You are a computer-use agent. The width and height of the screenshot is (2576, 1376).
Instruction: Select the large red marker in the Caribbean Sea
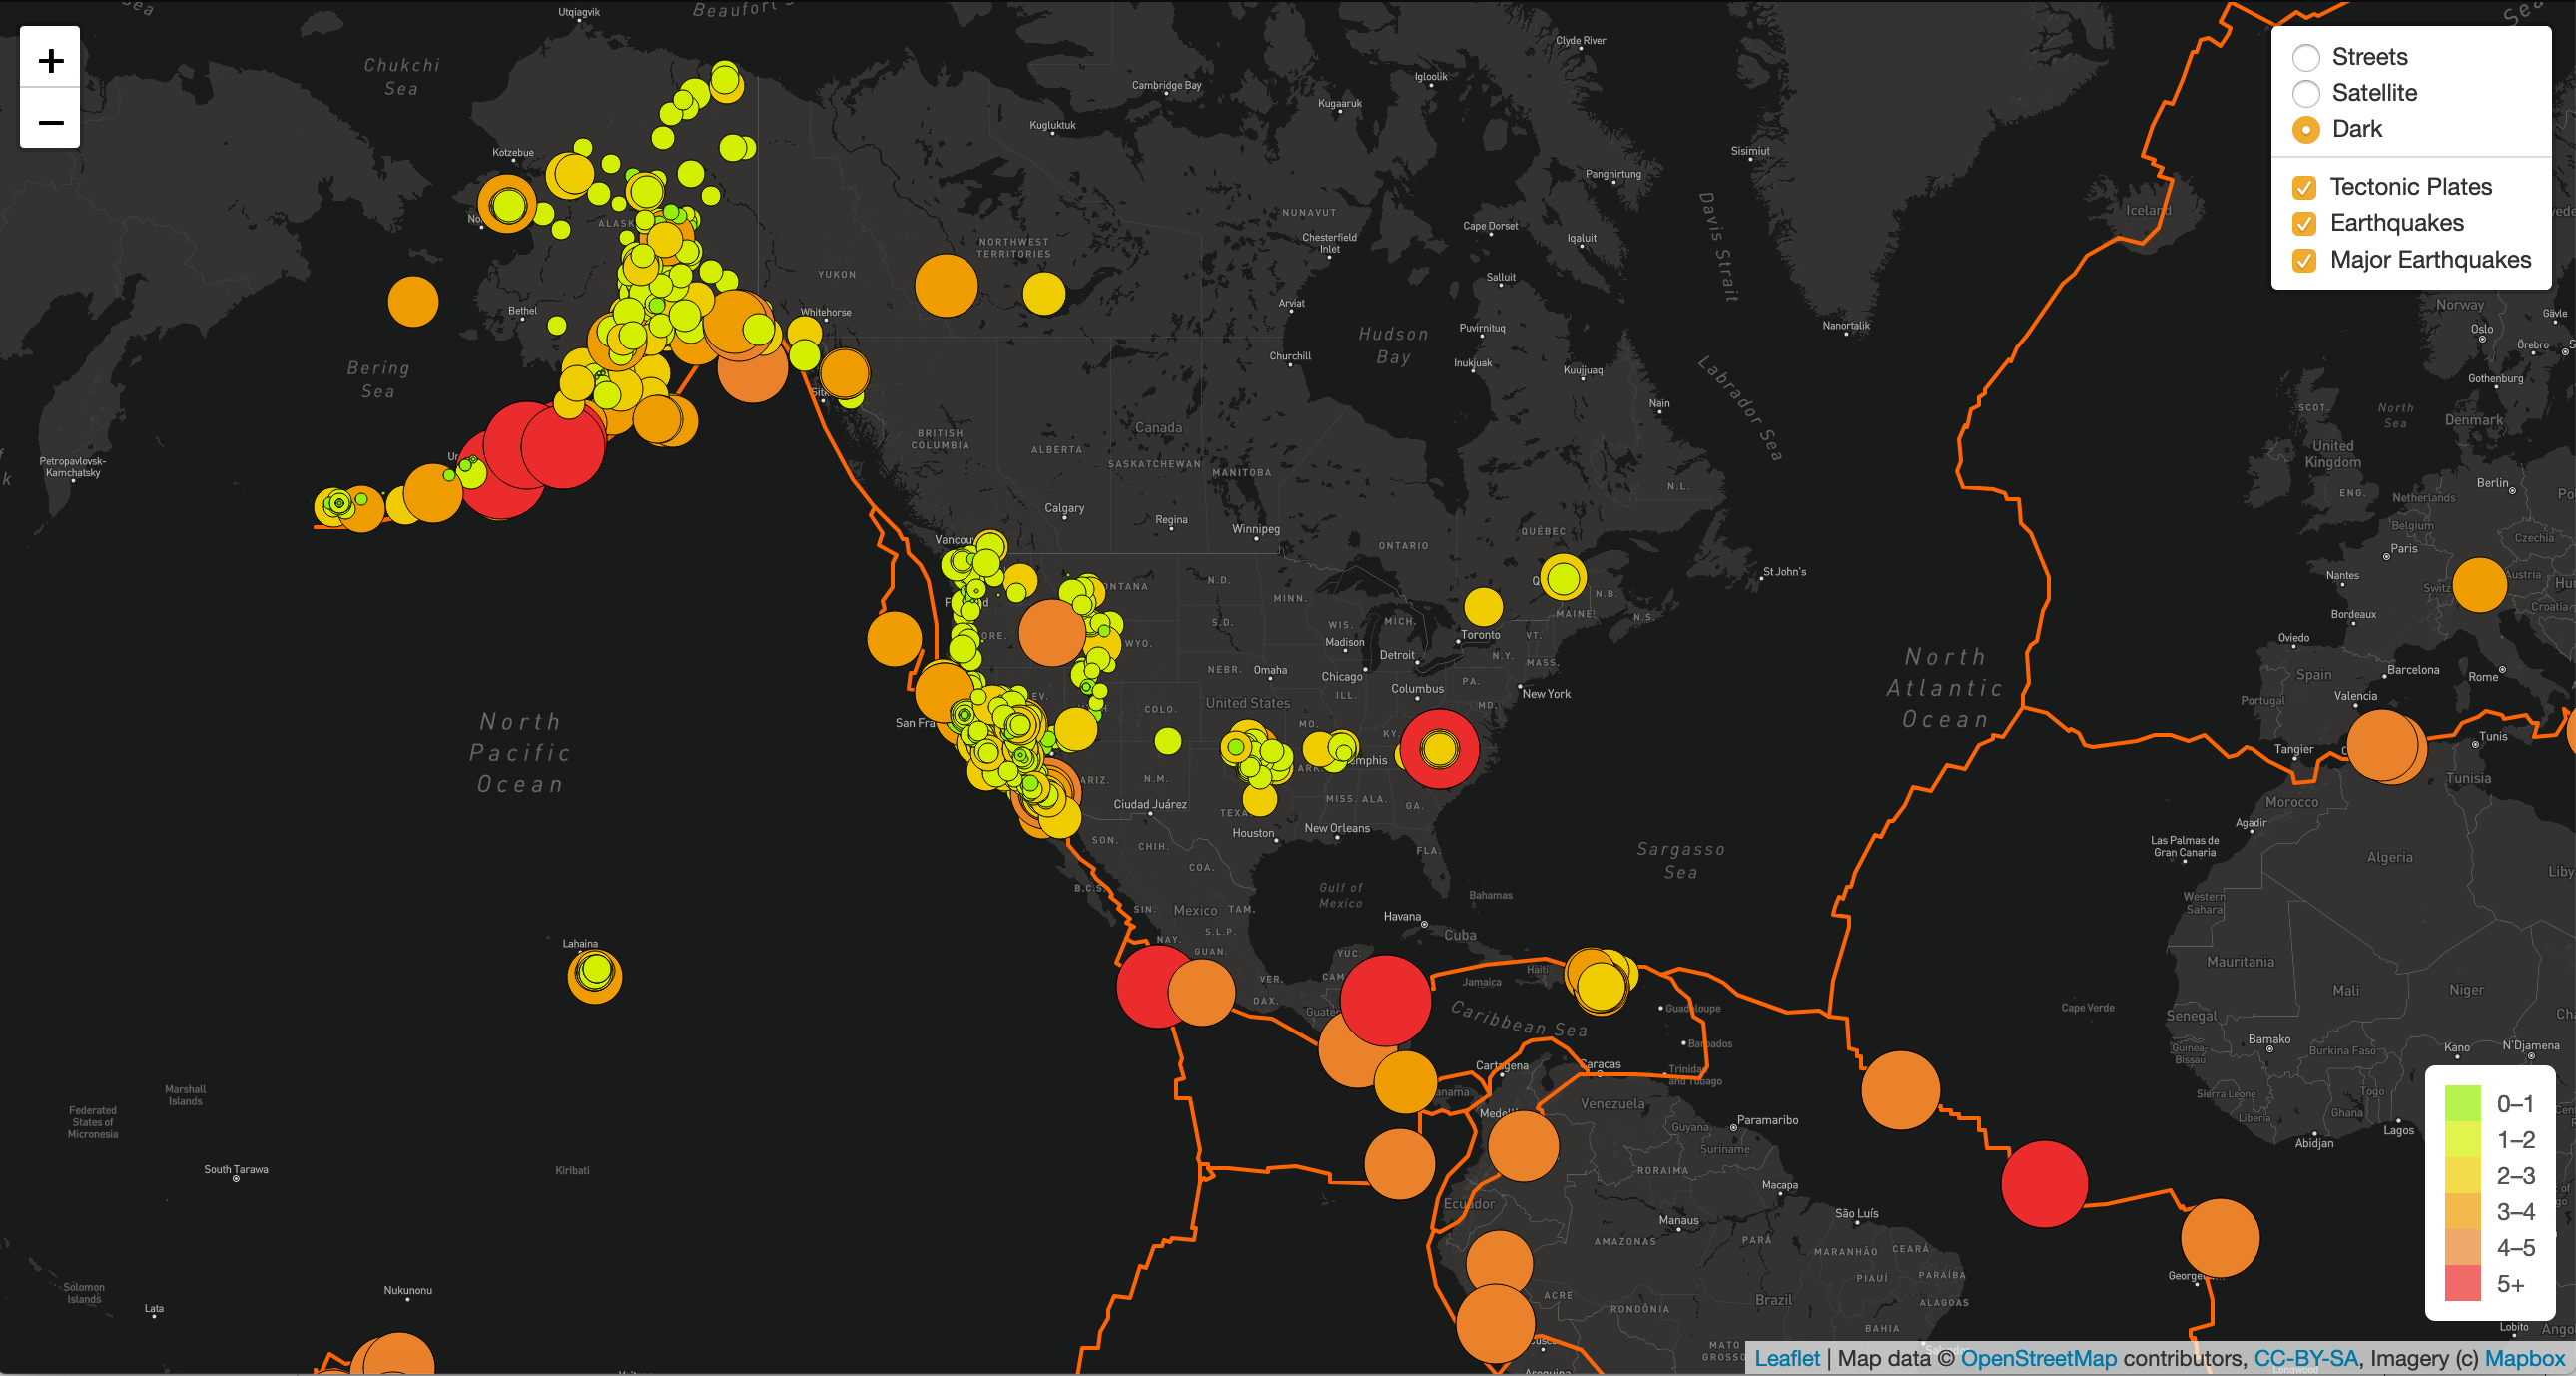click(1388, 1000)
